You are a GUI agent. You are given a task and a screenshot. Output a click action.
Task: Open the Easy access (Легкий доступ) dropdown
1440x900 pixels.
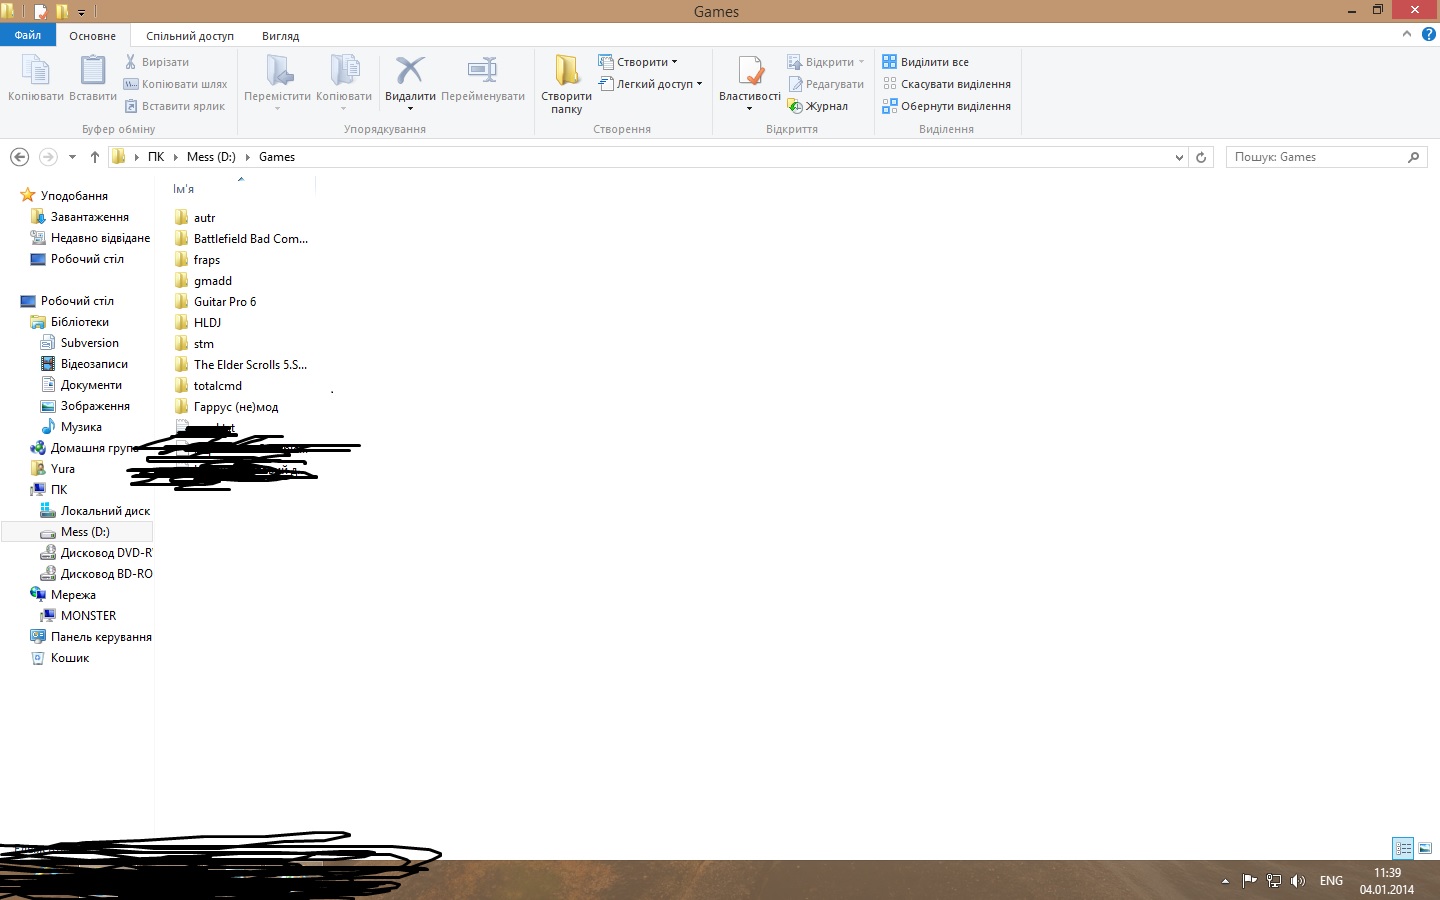click(651, 84)
